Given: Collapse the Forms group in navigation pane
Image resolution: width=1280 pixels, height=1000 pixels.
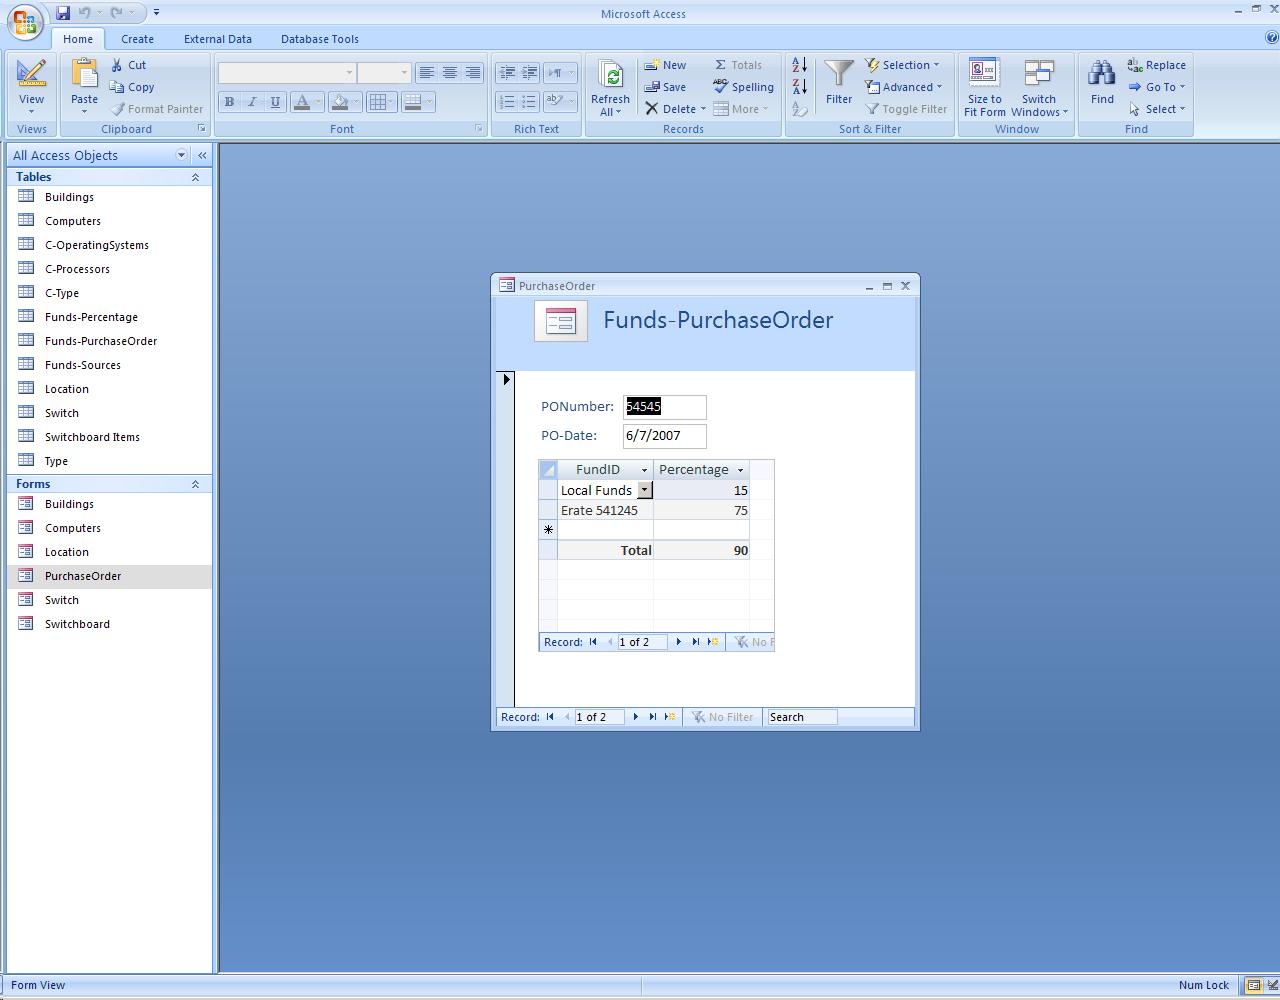Looking at the screenshot, I should tap(195, 484).
